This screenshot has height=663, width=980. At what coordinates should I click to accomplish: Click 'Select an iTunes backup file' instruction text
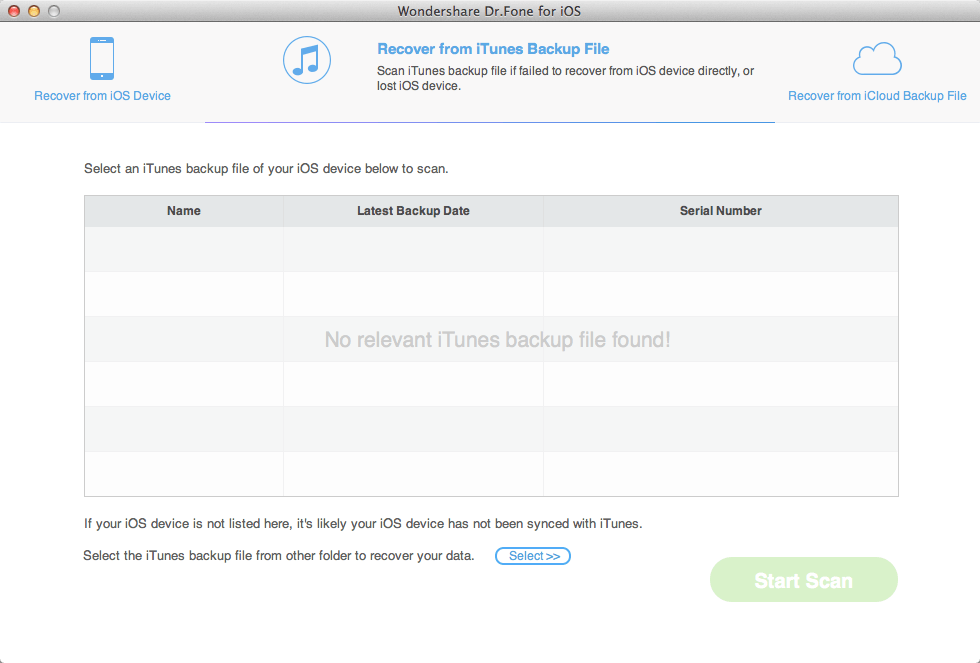266,169
